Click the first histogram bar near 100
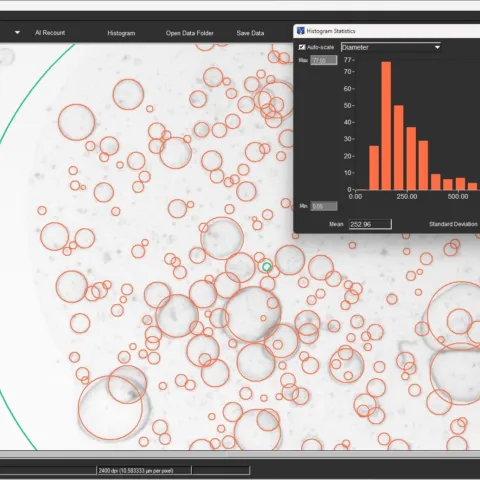This screenshot has width=480, height=480. [374, 168]
